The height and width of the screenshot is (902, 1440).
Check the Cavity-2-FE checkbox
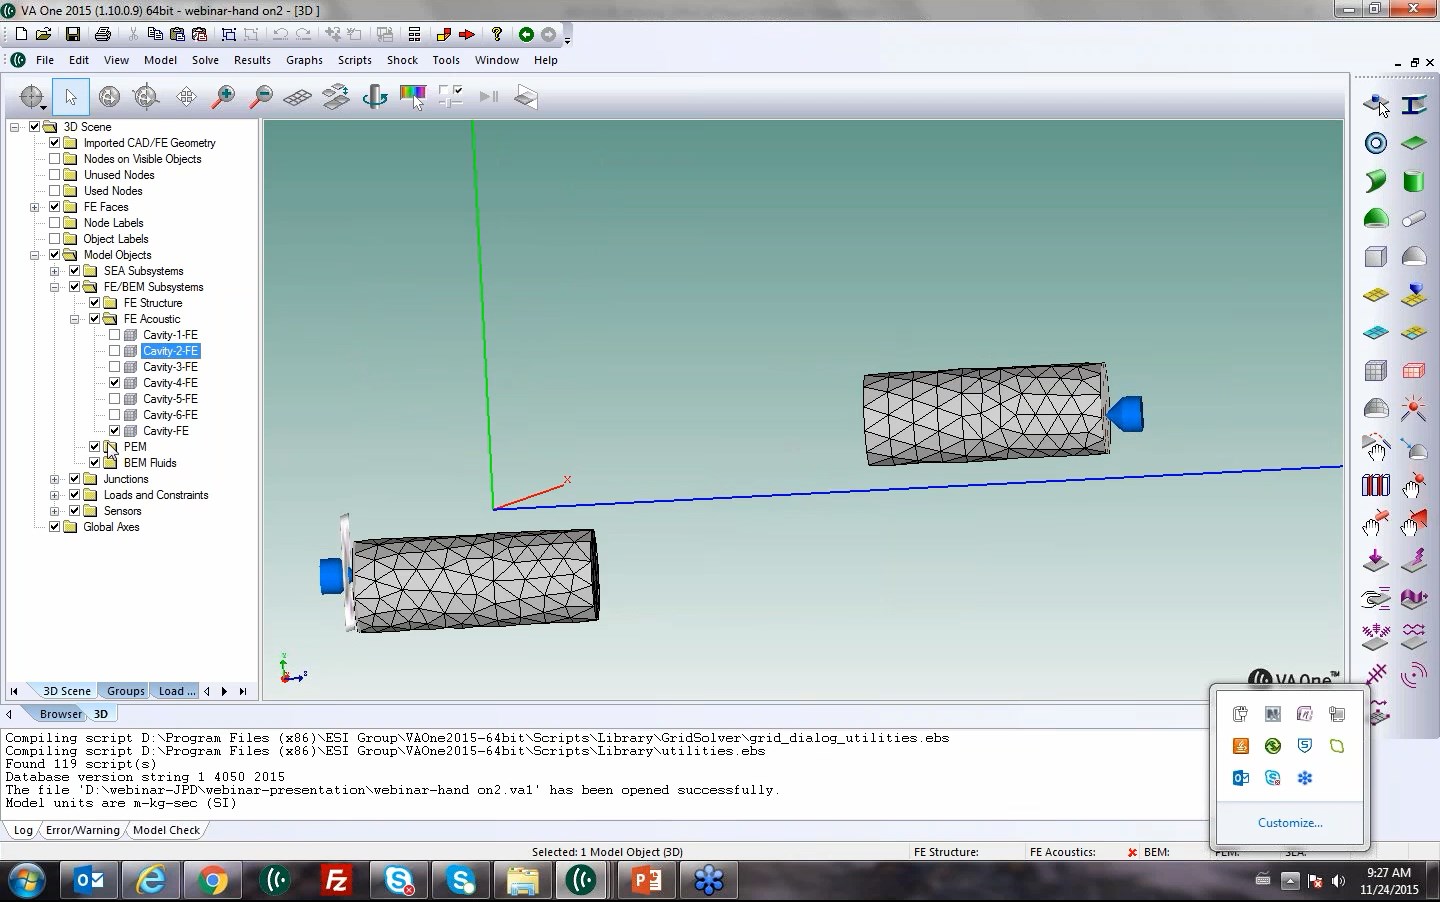point(114,351)
